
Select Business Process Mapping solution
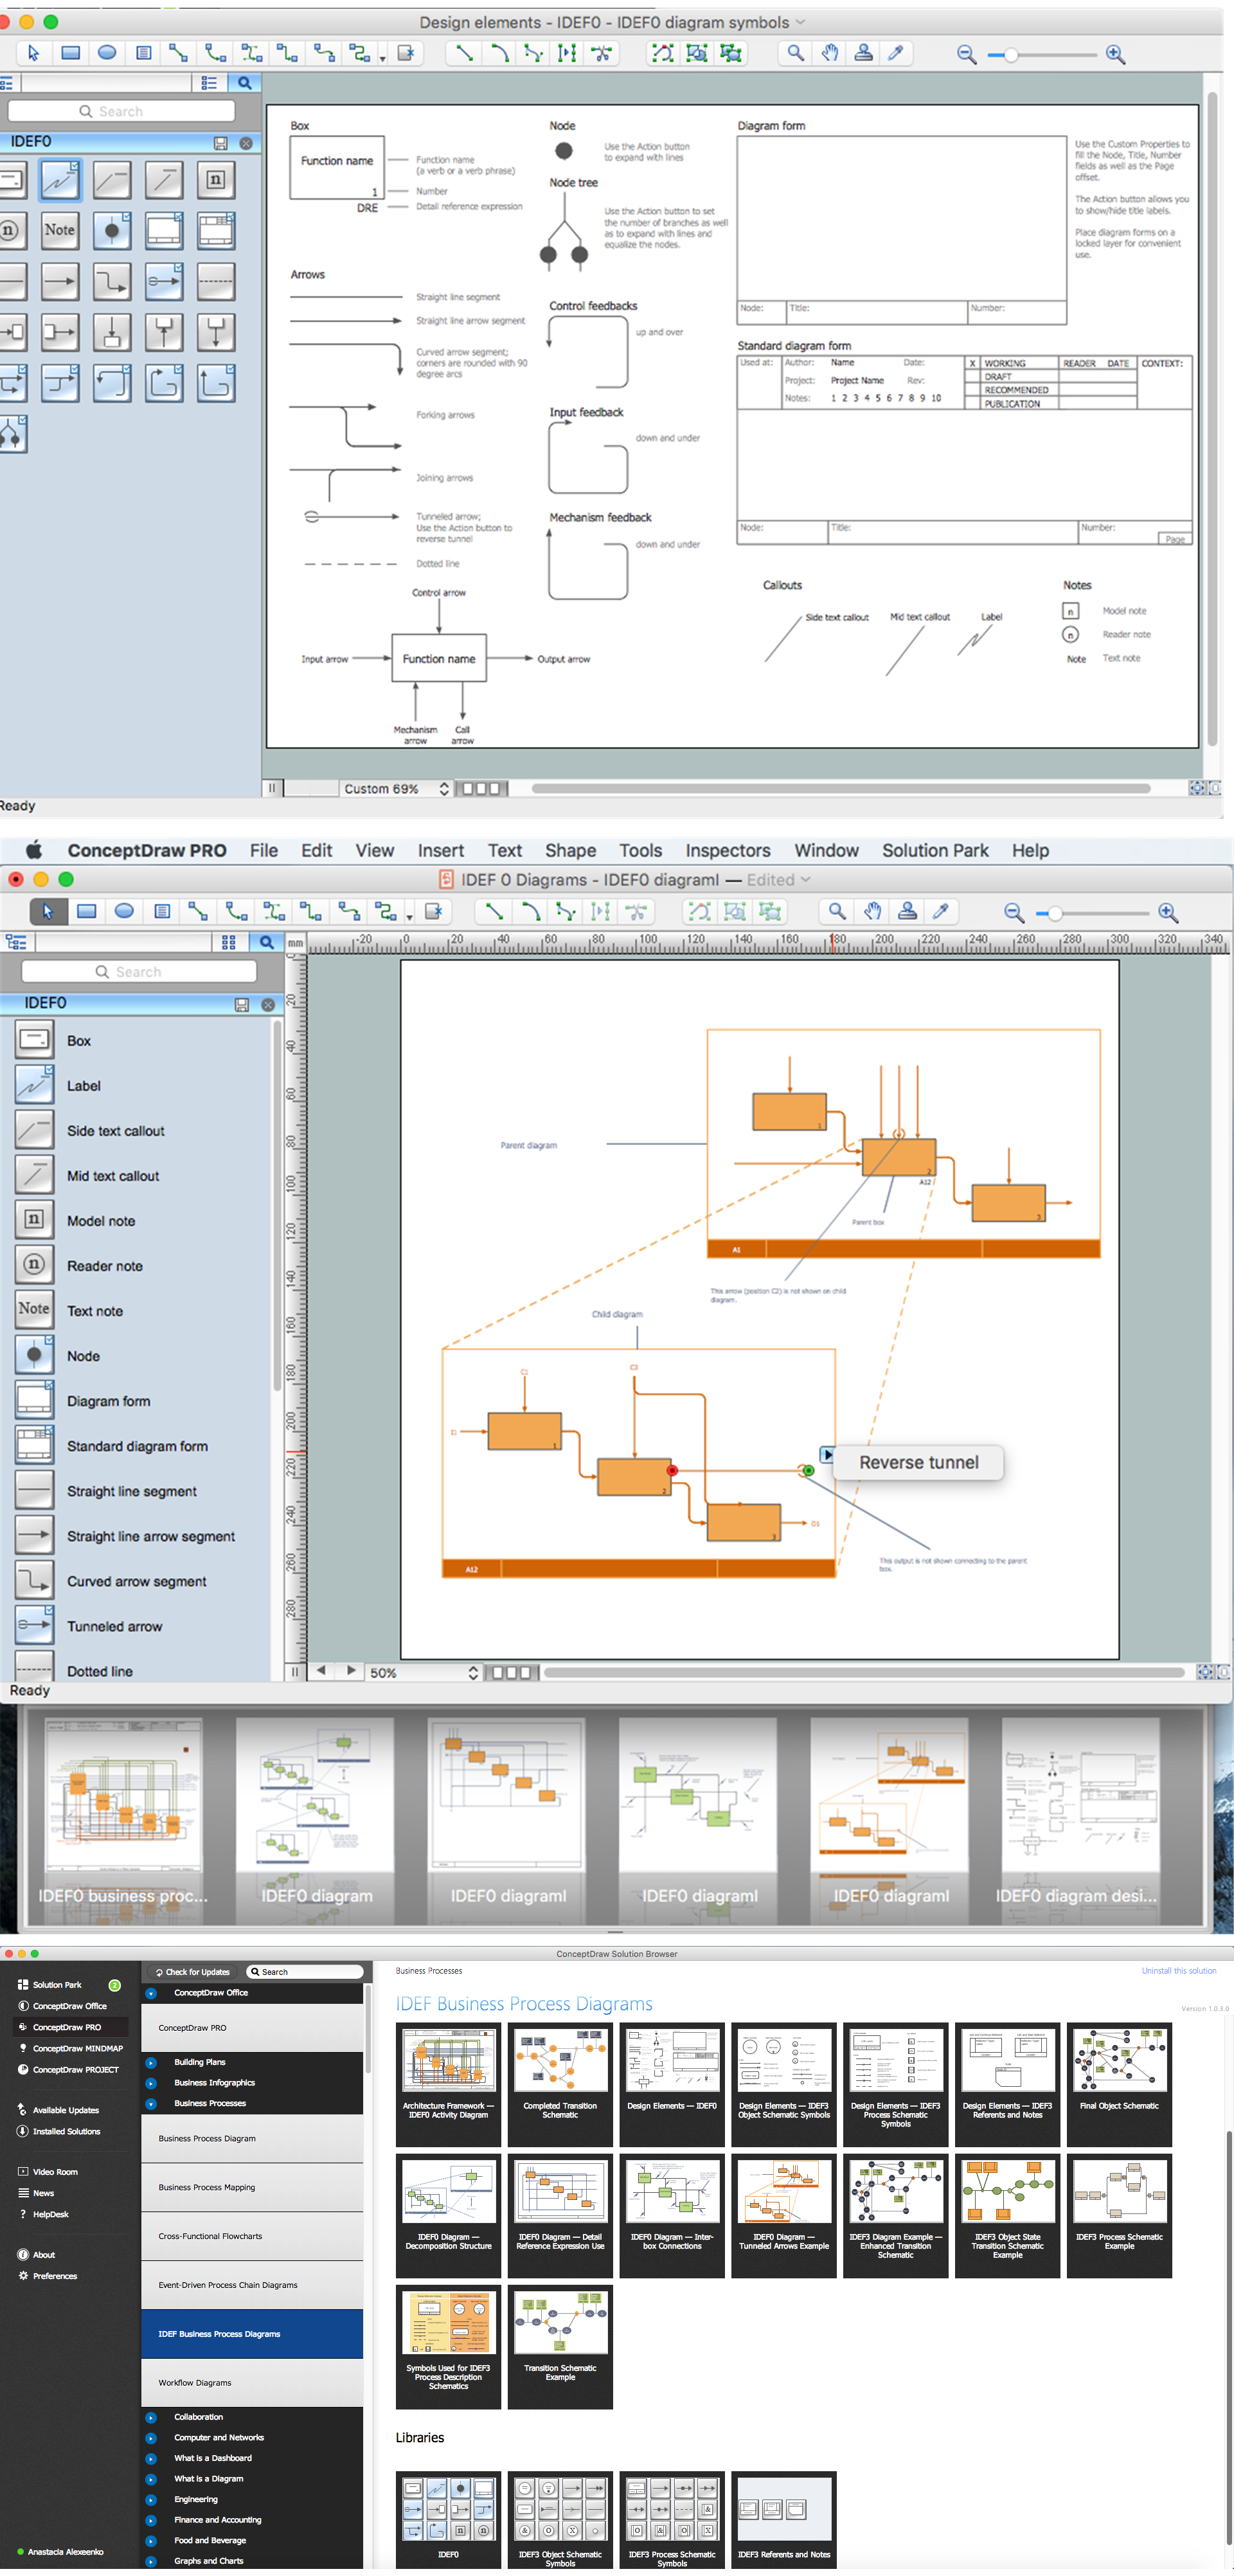coord(252,2187)
